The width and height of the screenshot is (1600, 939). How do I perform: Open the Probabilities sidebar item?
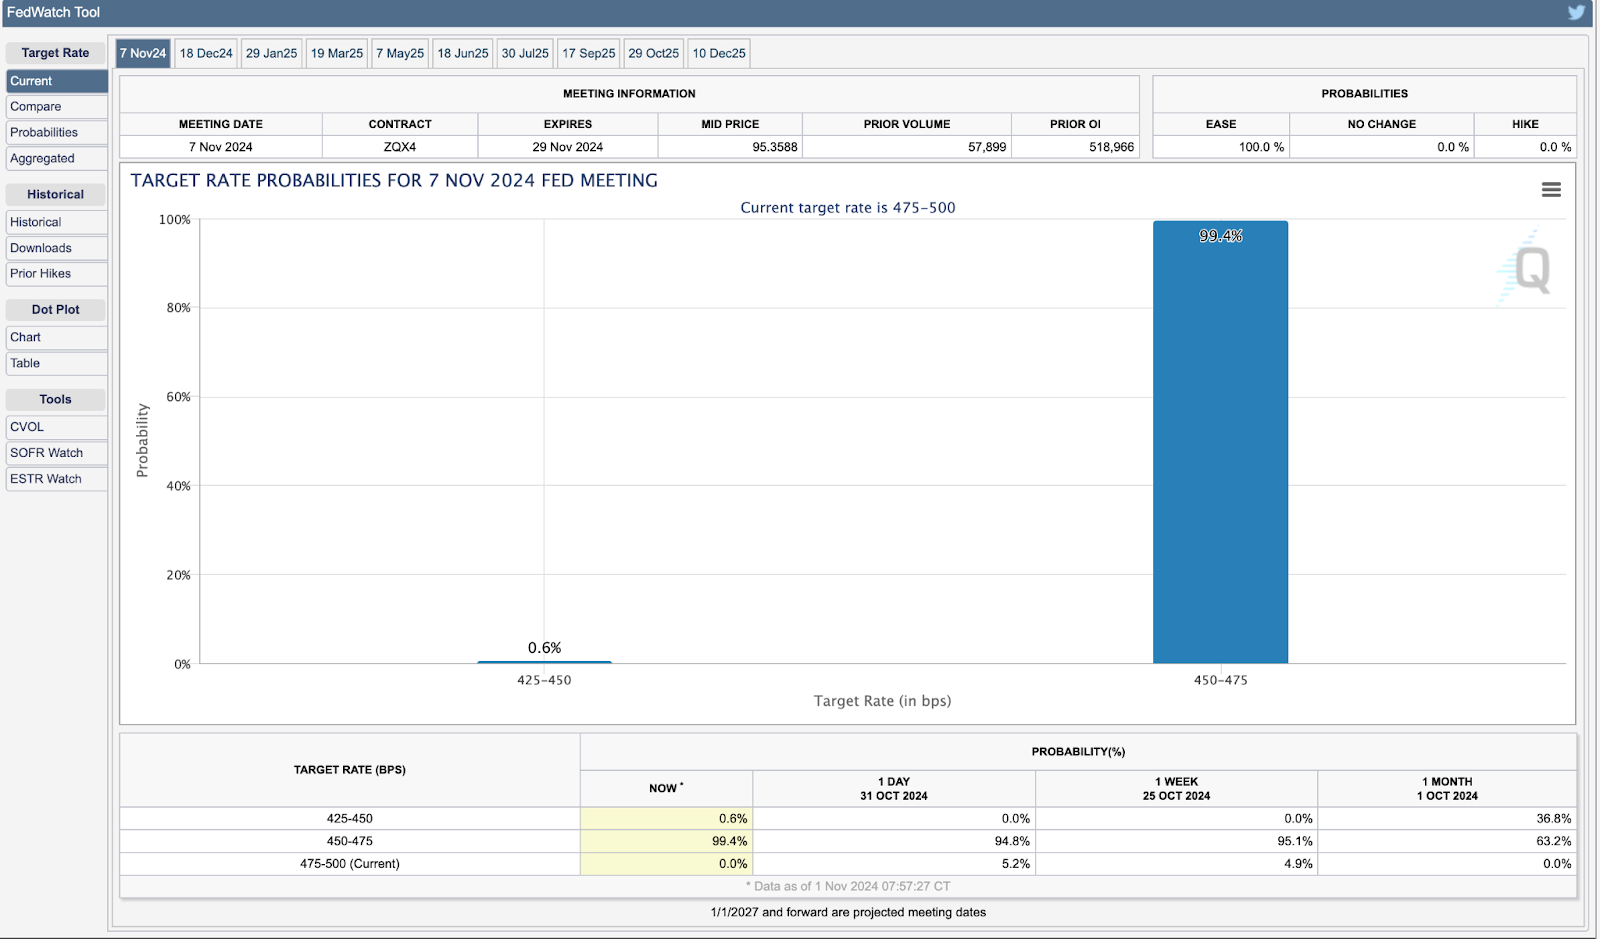click(x=56, y=133)
